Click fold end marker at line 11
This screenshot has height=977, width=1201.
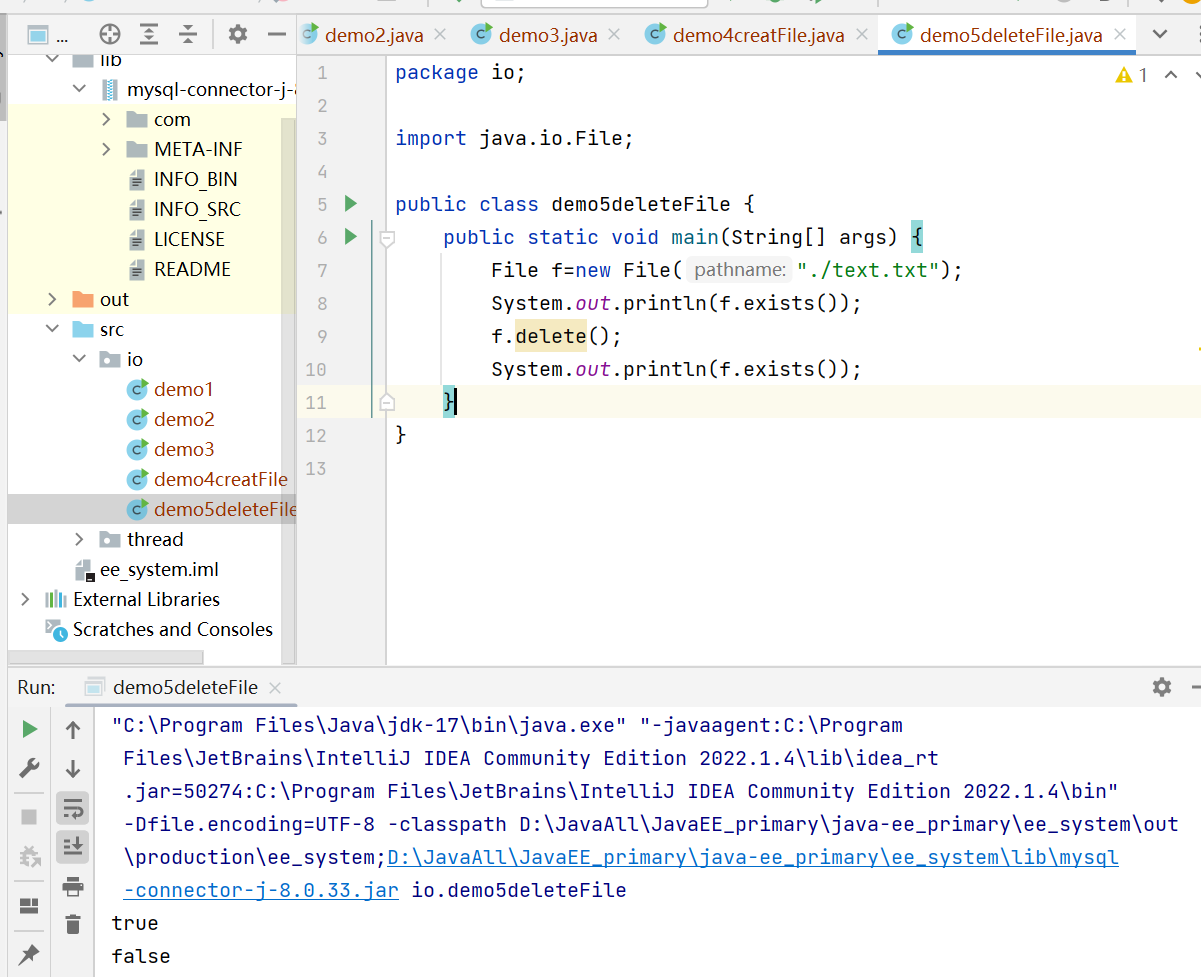(x=387, y=403)
